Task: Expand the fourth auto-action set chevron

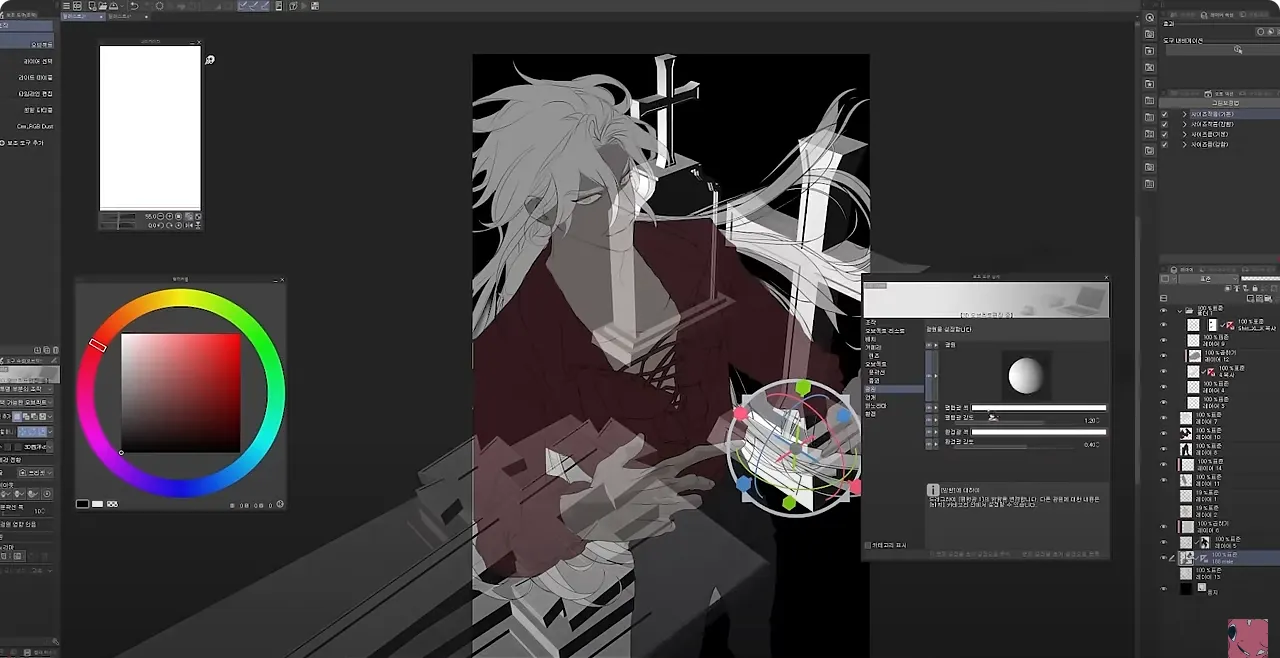Action: pos(1184,145)
